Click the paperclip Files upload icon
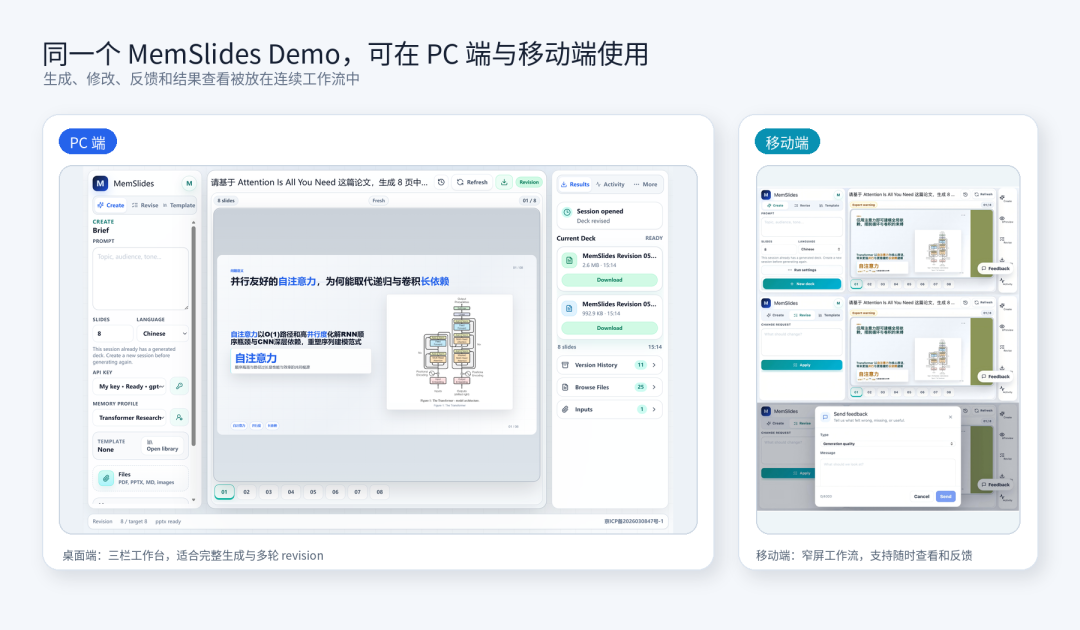Image resolution: width=1080 pixels, height=630 pixels. point(106,478)
